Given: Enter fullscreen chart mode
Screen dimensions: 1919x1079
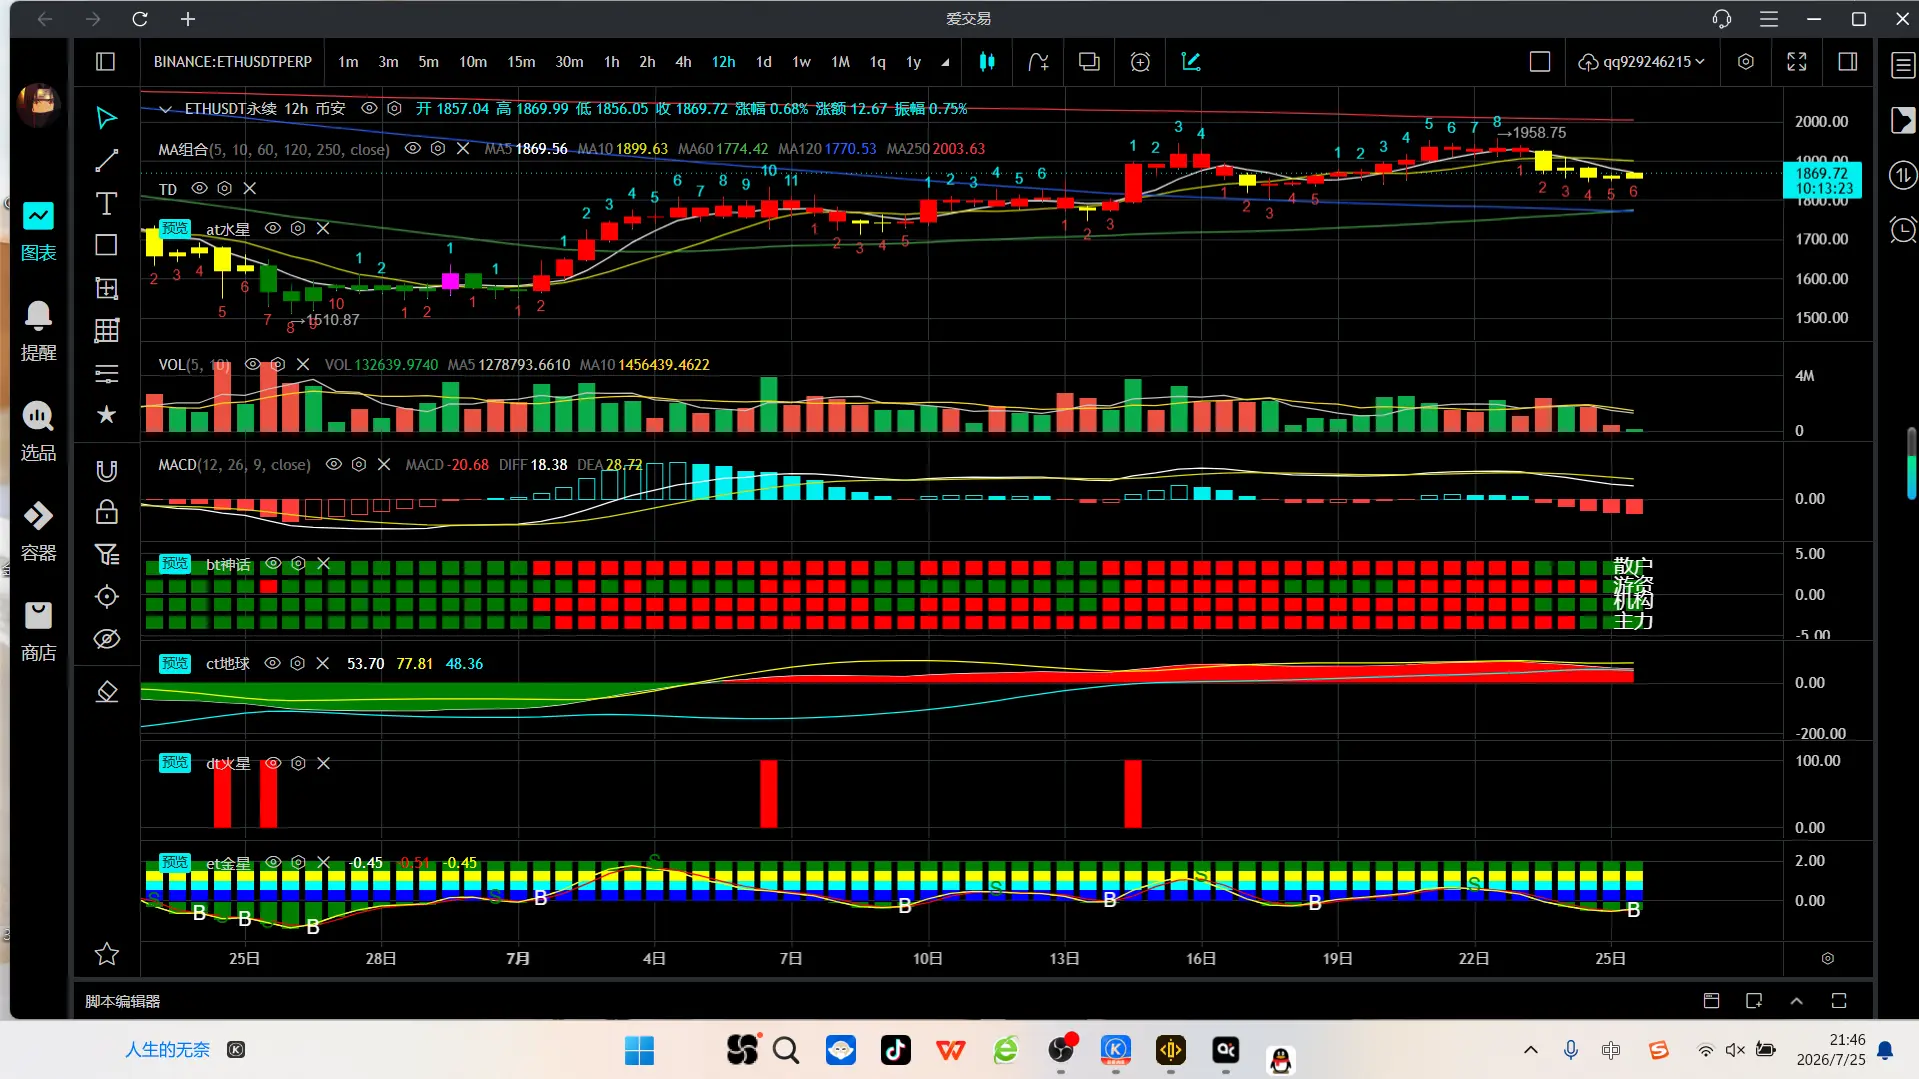Looking at the screenshot, I should (x=1797, y=62).
